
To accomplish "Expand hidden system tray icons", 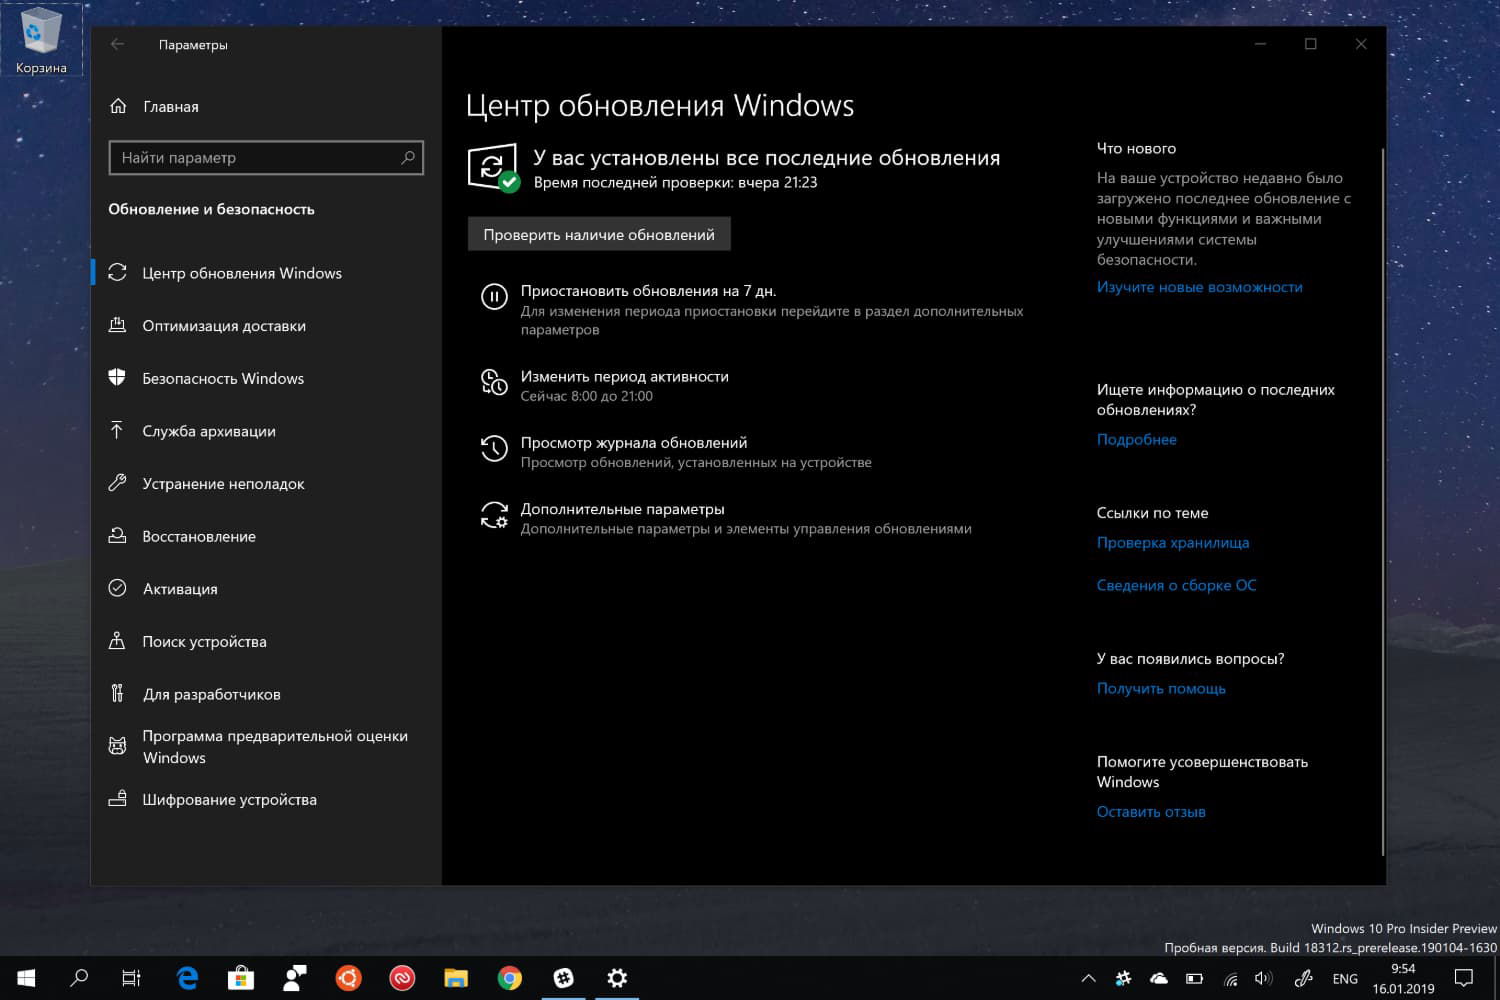I will tap(1088, 978).
